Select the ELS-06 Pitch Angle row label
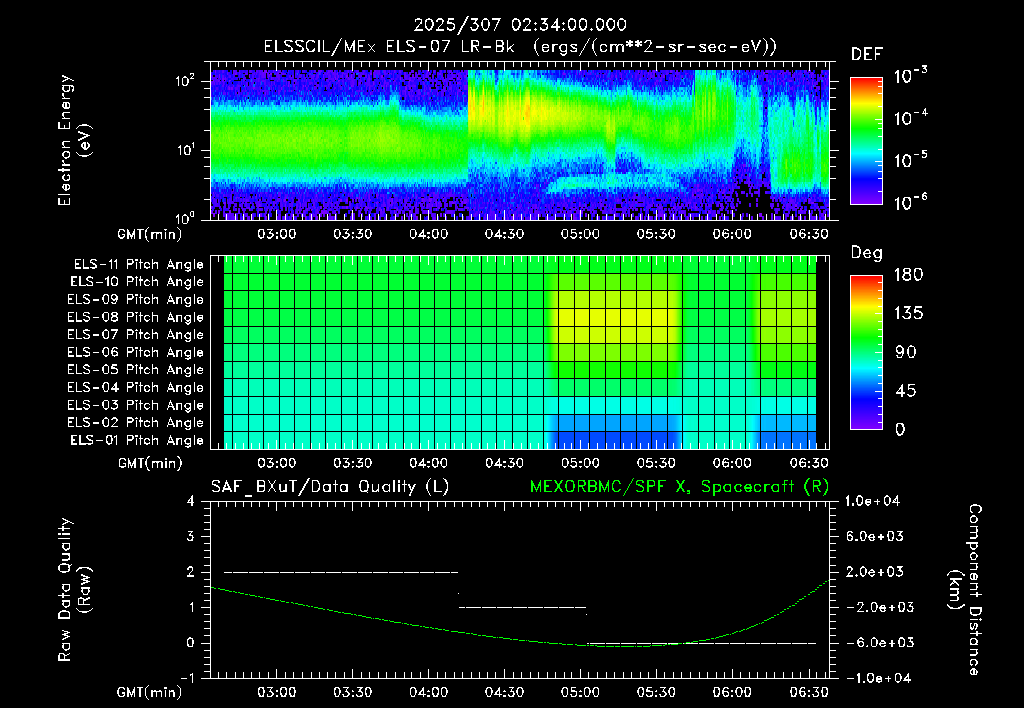 tap(136, 352)
